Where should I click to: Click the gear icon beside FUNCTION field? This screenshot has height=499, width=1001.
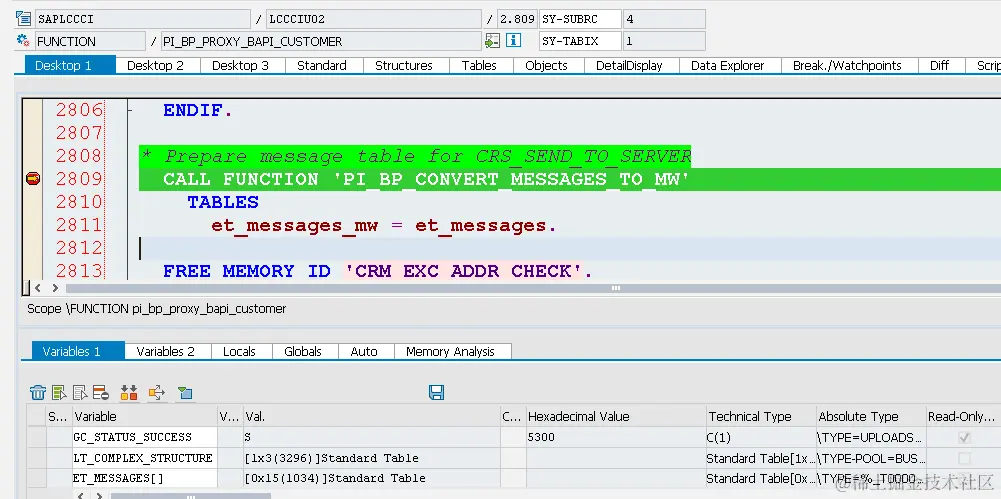(24, 41)
